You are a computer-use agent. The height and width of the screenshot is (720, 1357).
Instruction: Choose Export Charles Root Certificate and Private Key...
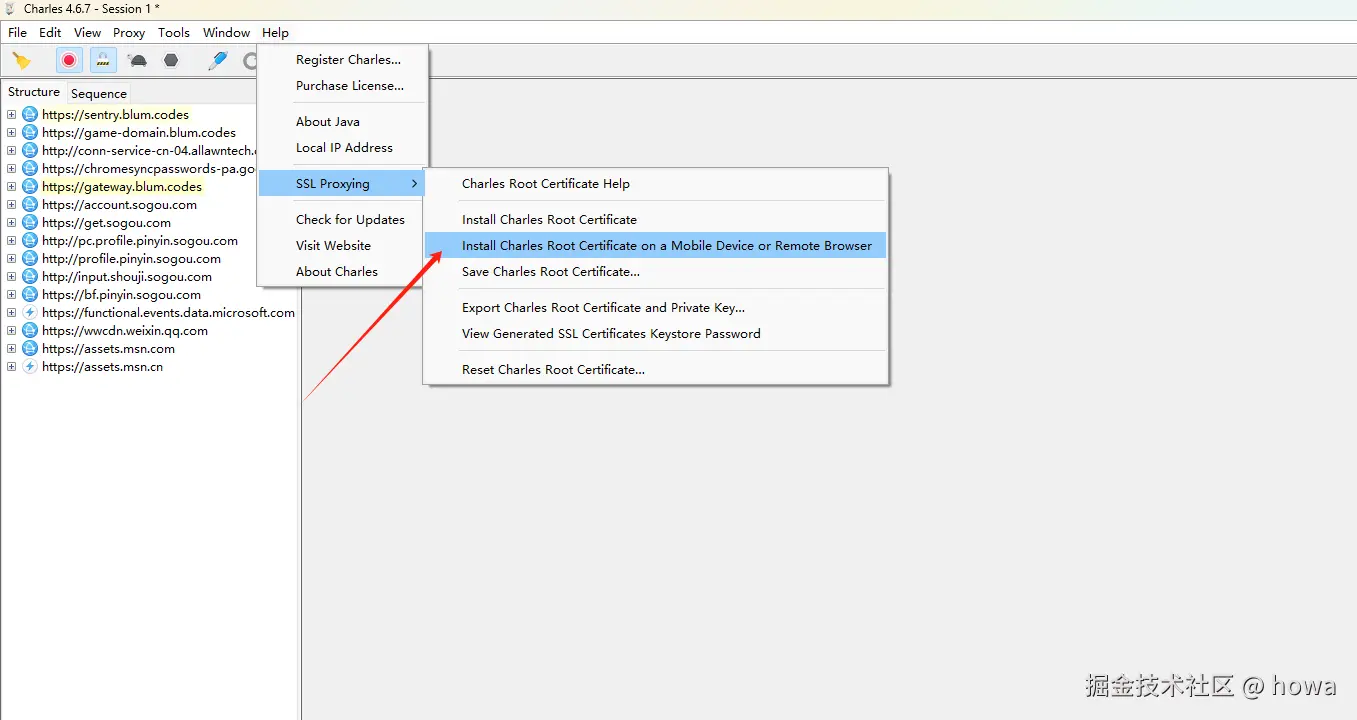[x=656, y=308]
